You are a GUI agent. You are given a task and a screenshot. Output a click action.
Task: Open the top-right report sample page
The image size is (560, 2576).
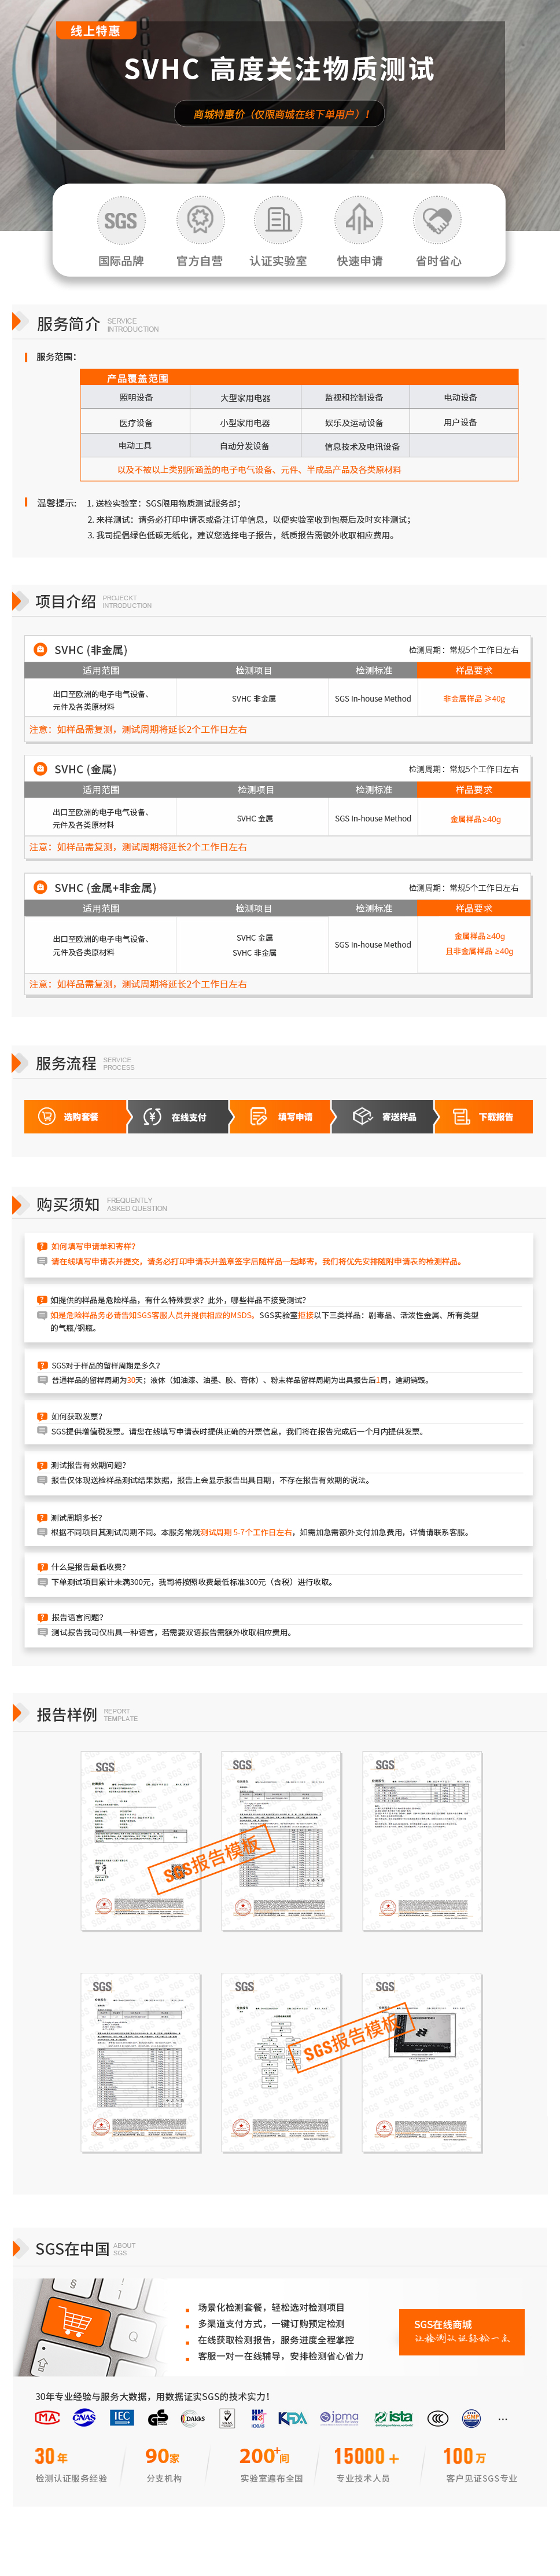[x=422, y=1840]
